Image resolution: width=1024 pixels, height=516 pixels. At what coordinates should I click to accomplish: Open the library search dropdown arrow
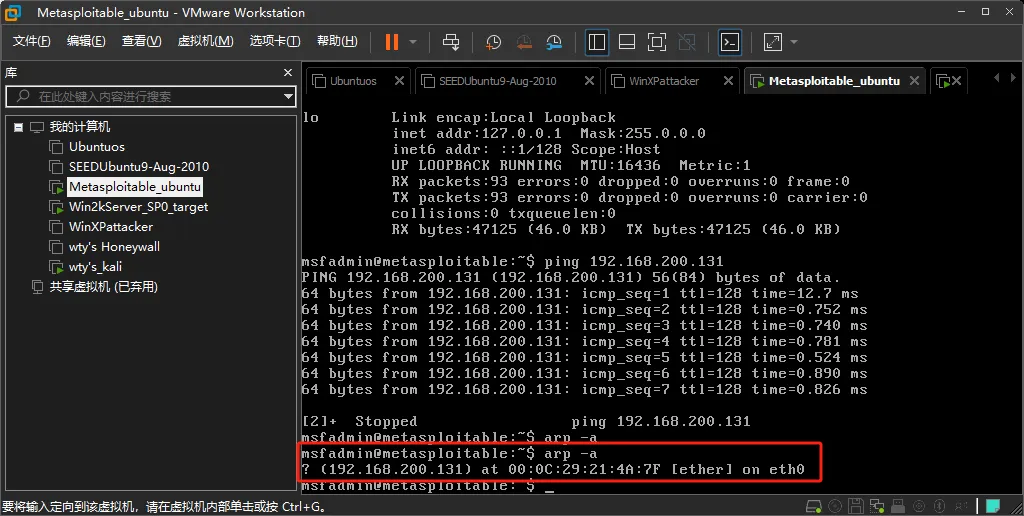coord(288,97)
